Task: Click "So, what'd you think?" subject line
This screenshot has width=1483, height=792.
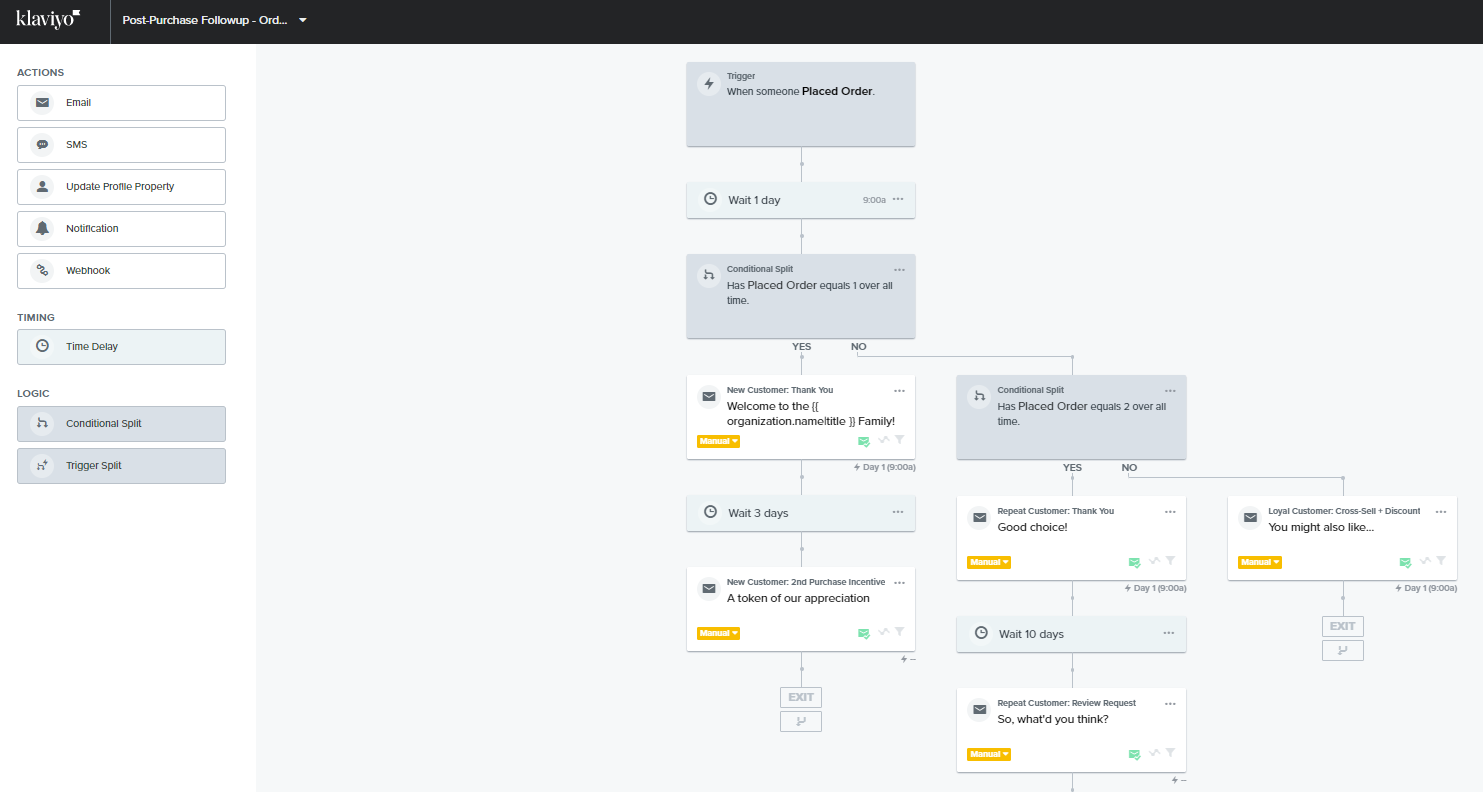Action: 1053,719
